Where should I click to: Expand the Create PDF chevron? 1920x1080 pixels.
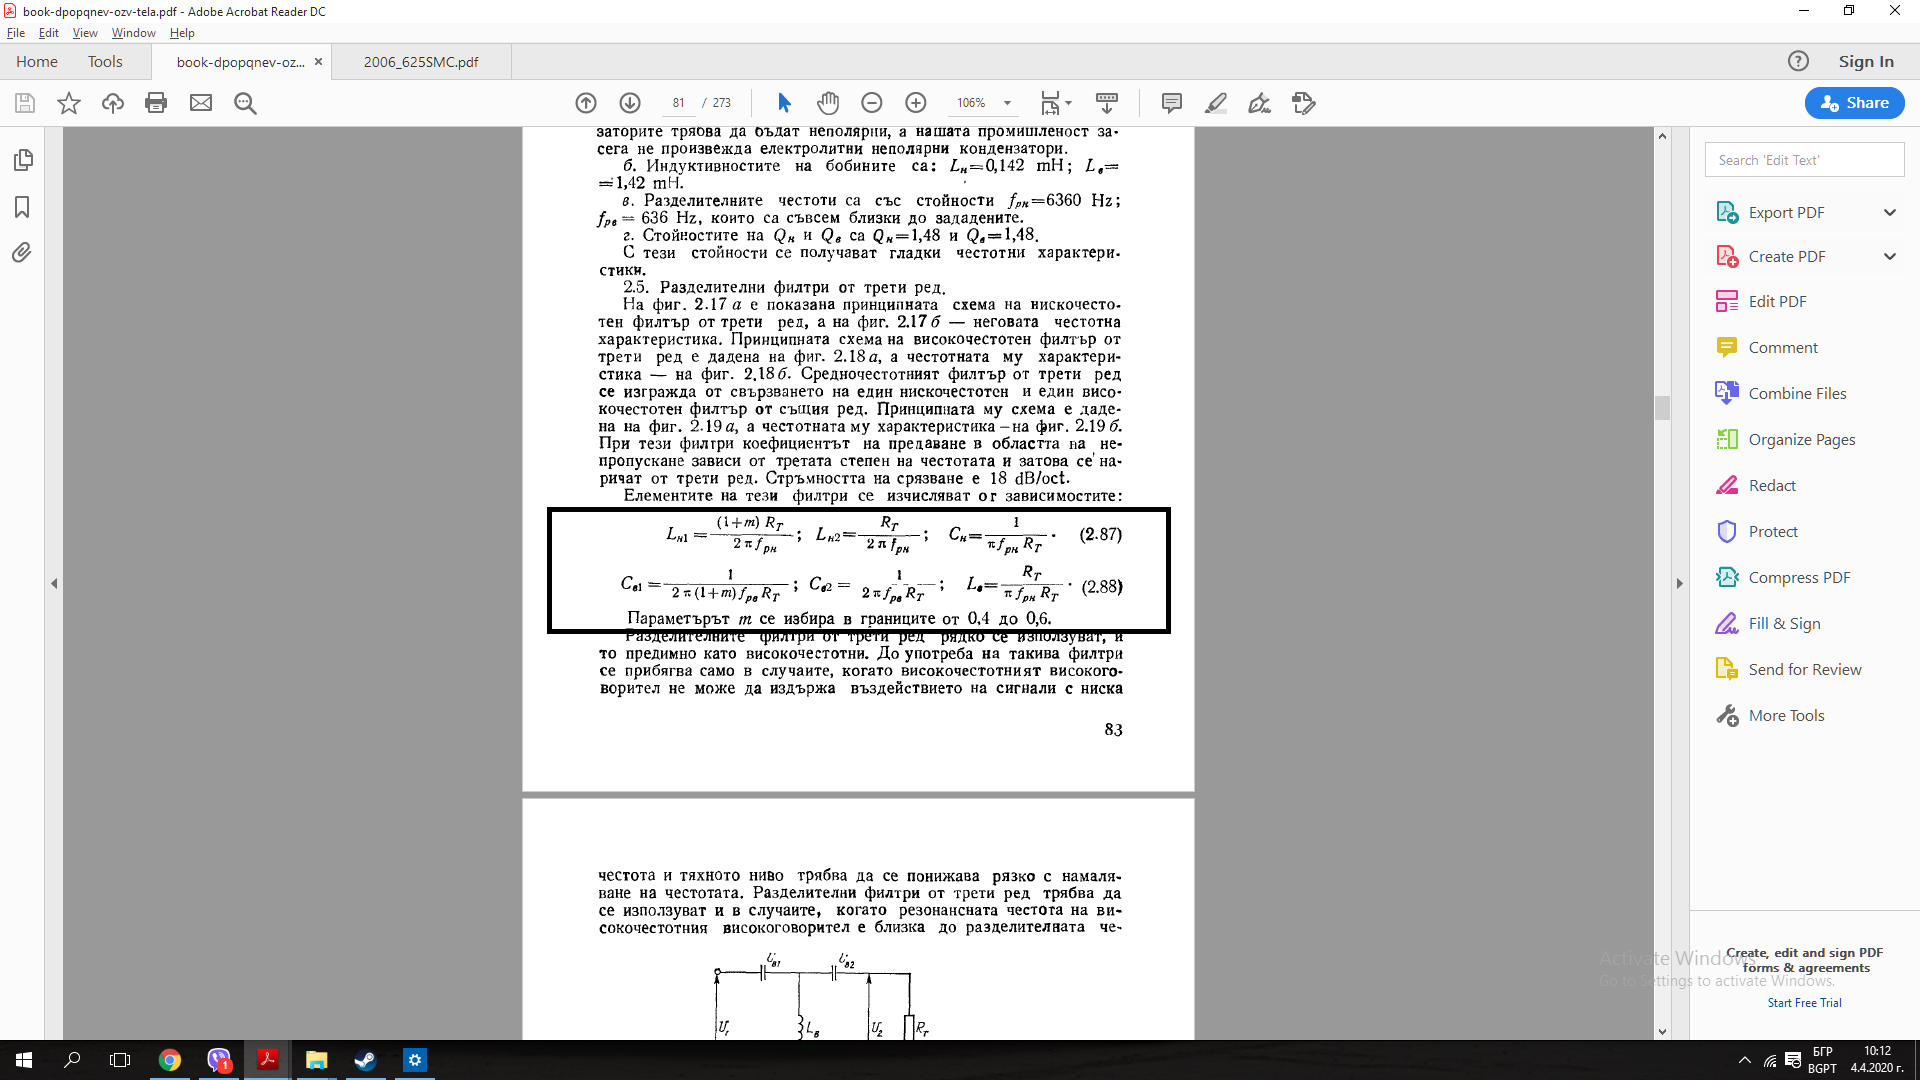pyautogui.click(x=1890, y=256)
